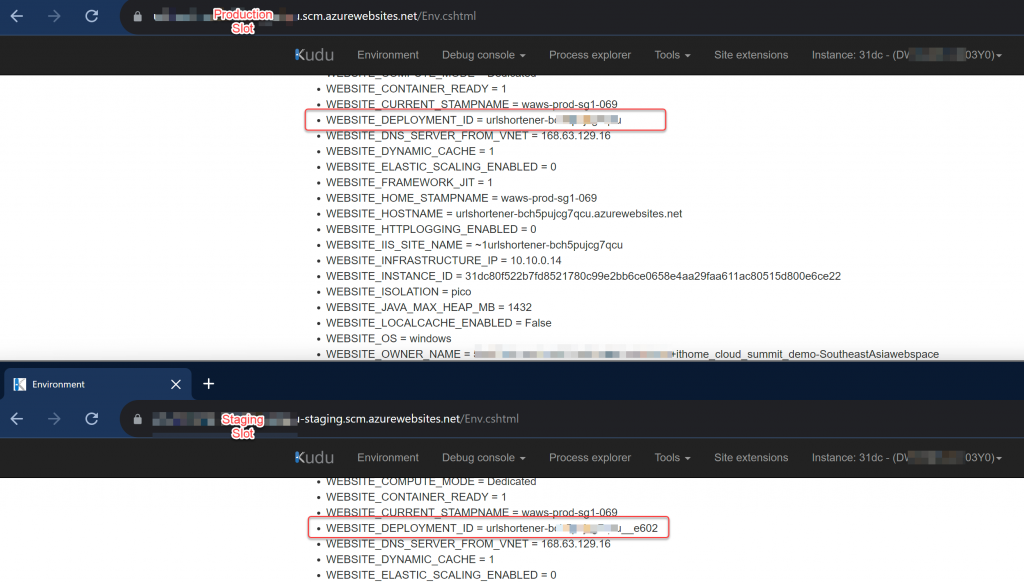Select WEBSITE_CONTAINER_READY line in Staging Slot
This screenshot has height=583, width=1024.
416,497
